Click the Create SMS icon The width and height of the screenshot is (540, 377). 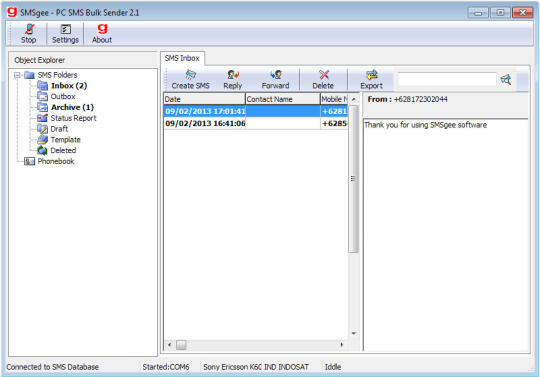pyautogui.click(x=190, y=75)
